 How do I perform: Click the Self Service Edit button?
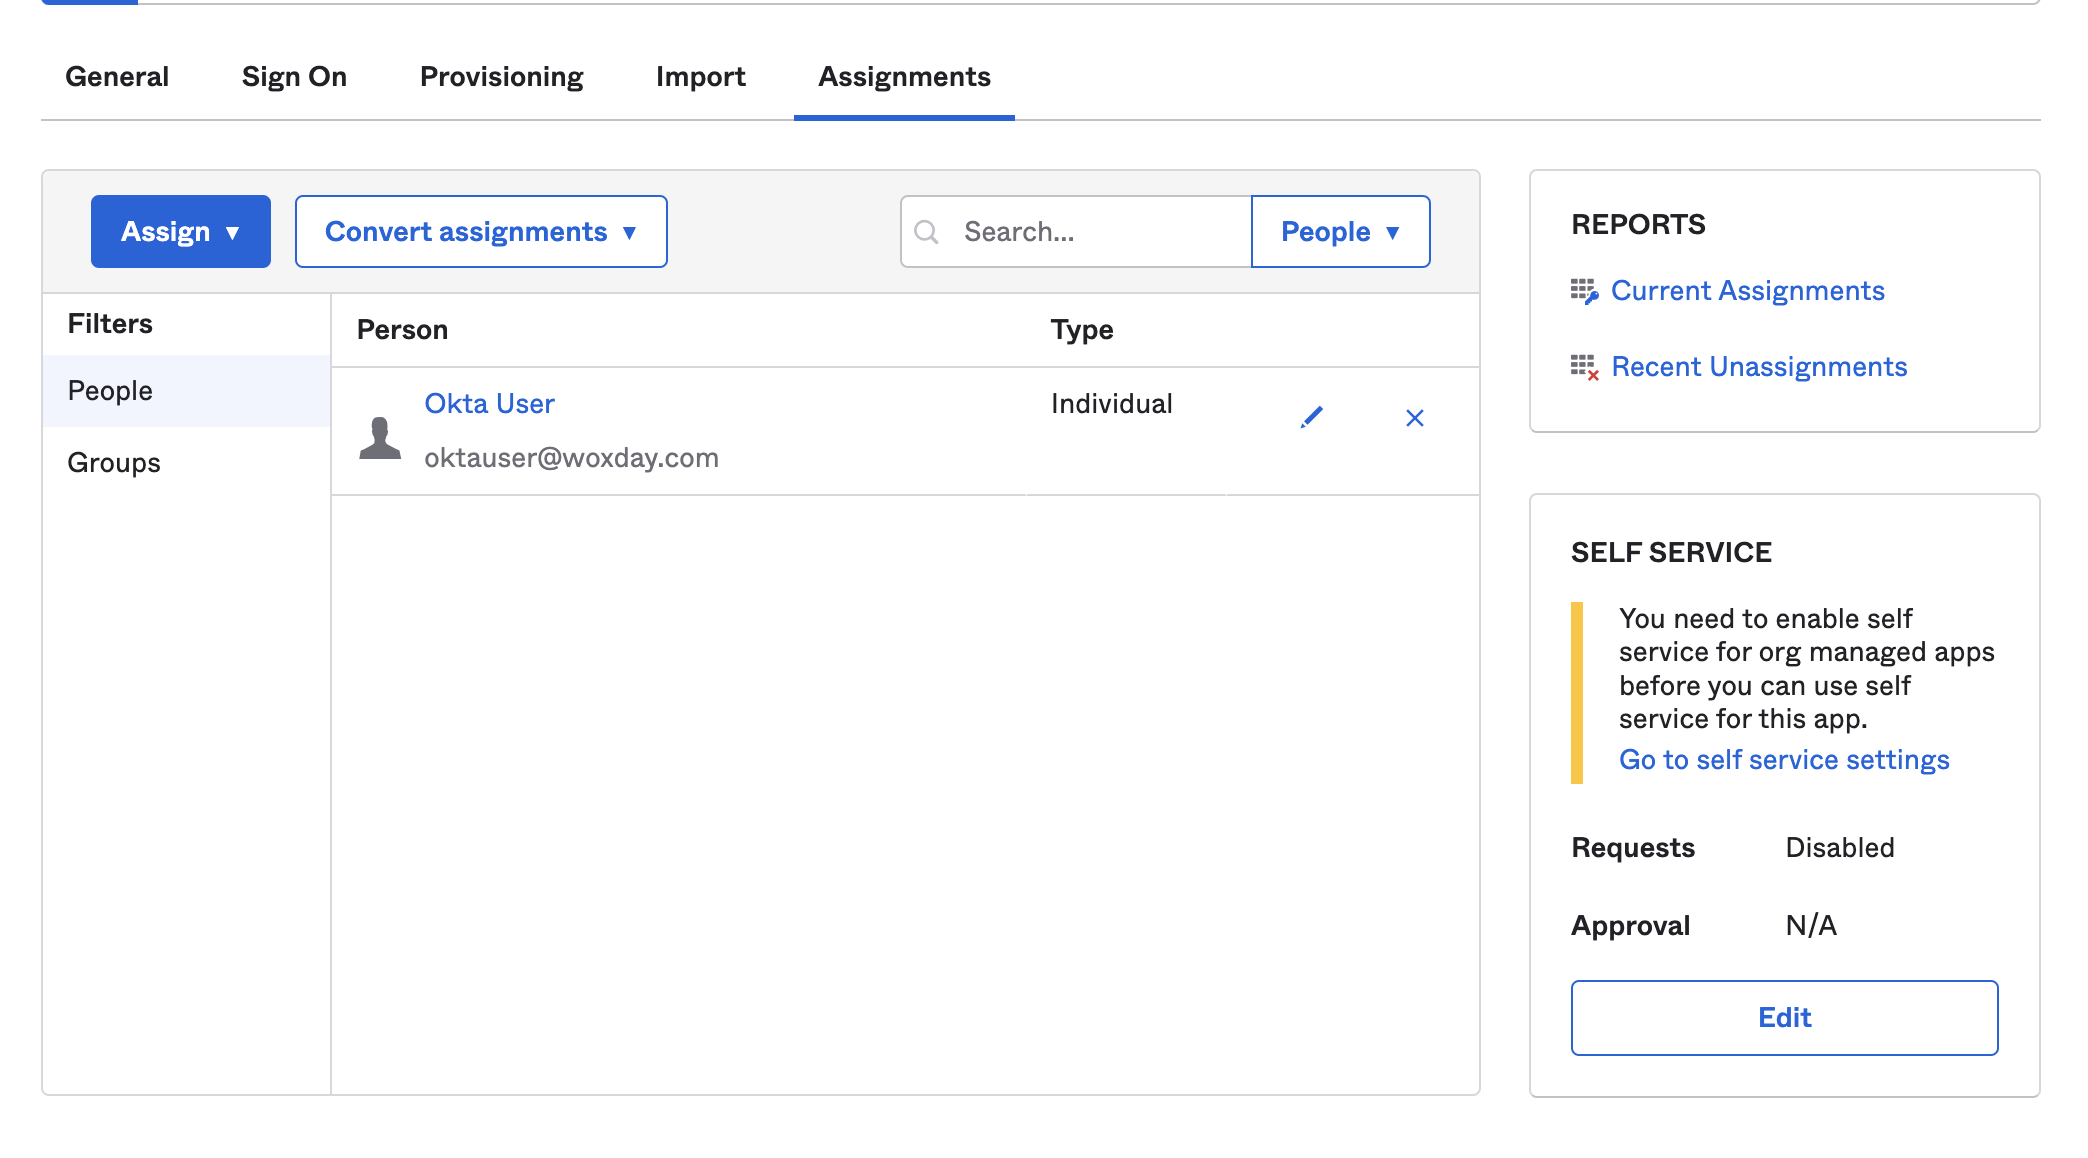click(1784, 1018)
